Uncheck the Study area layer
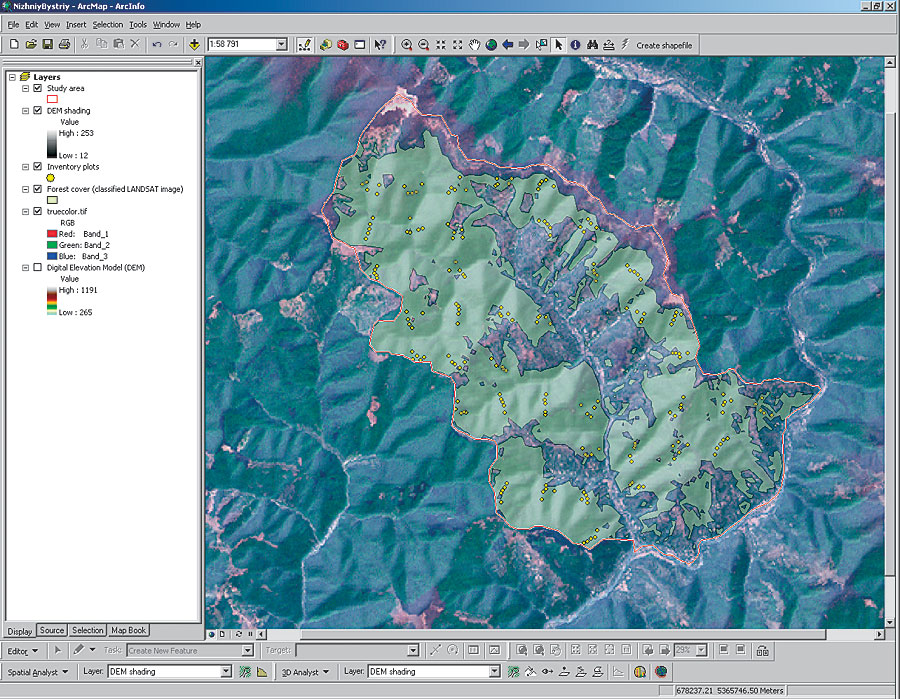Screen dimensions: 900x699 click(37, 88)
